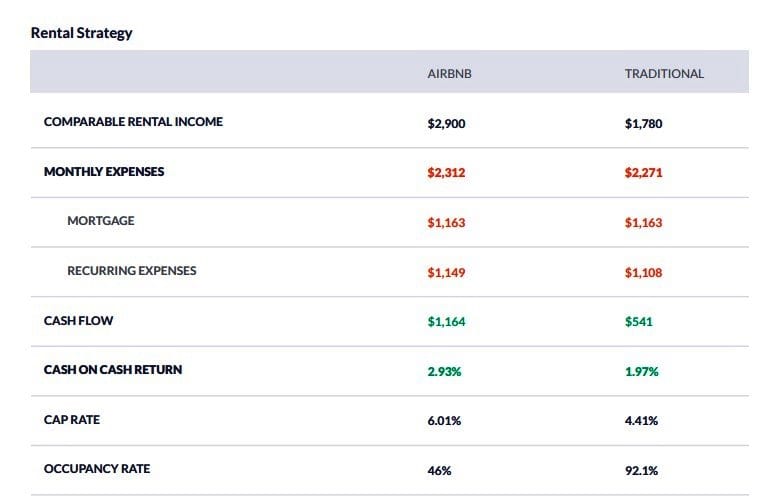
Task: Click the Traditional rental income $1,780 value
Action: pyautogui.click(x=643, y=124)
